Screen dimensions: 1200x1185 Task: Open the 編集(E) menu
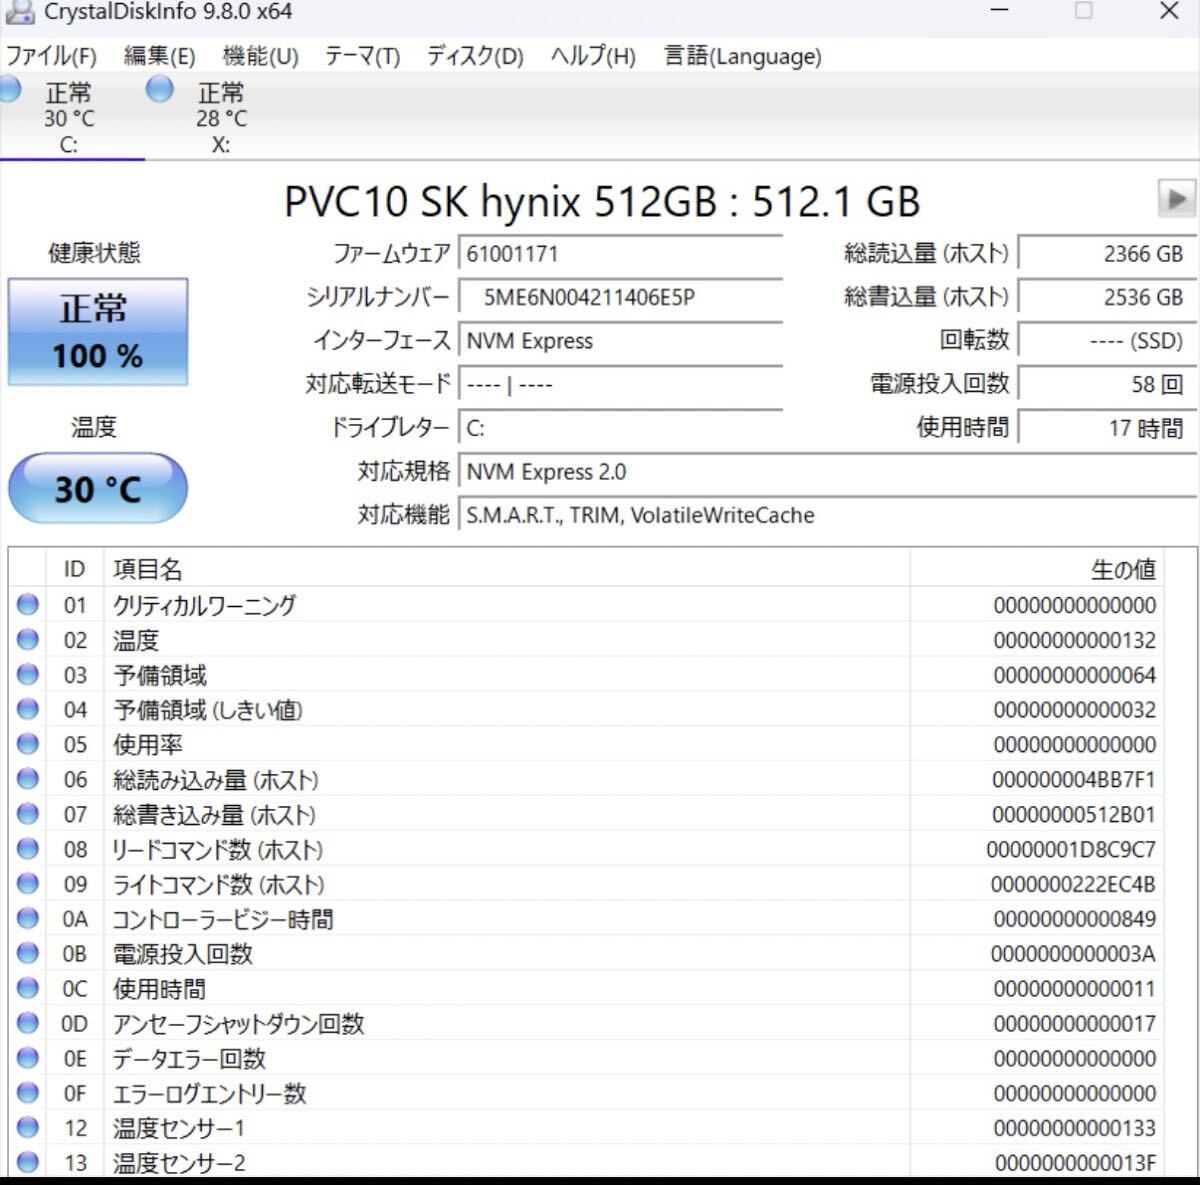159,56
